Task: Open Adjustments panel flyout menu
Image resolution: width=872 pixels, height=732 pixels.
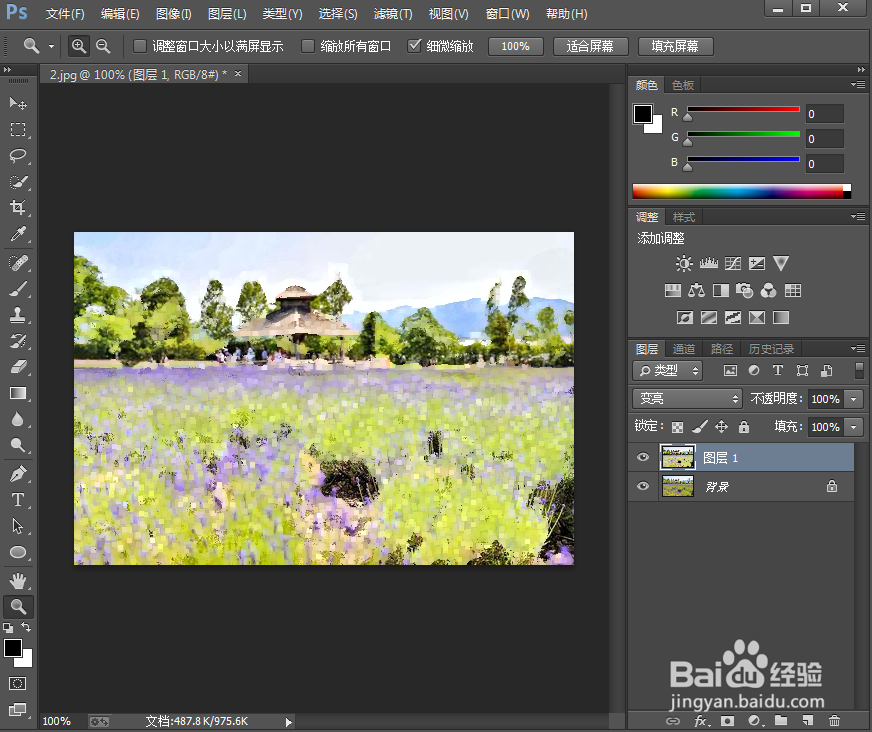Action: (858, 216)
